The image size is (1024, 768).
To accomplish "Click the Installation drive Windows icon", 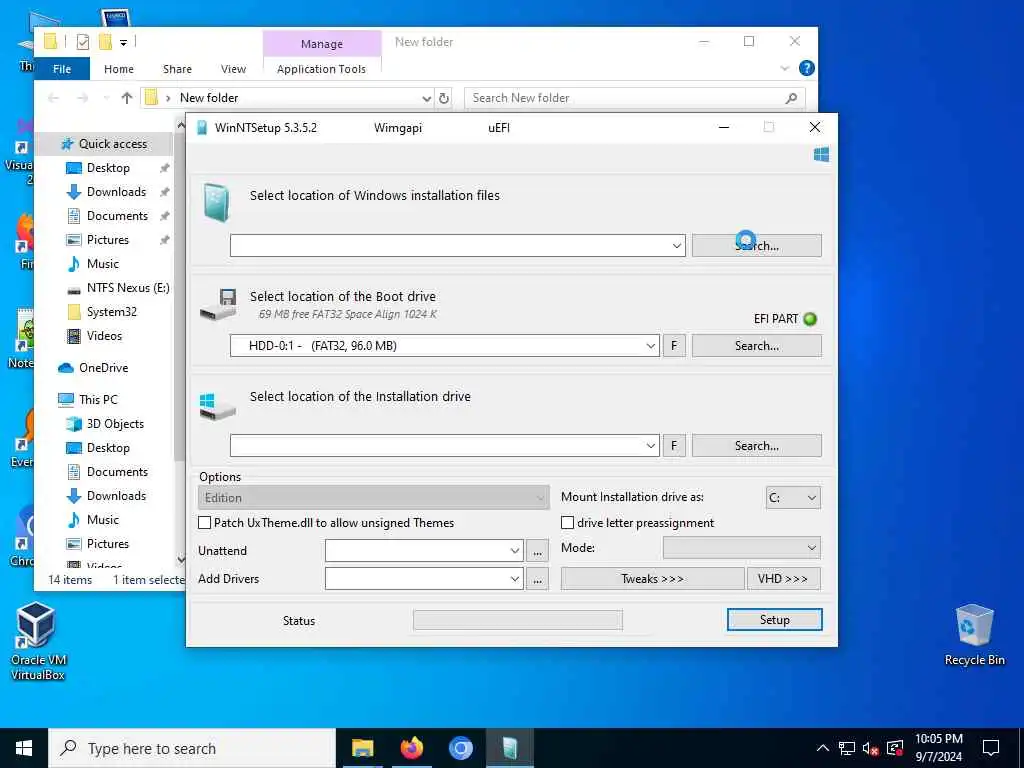I will [217, 406].
